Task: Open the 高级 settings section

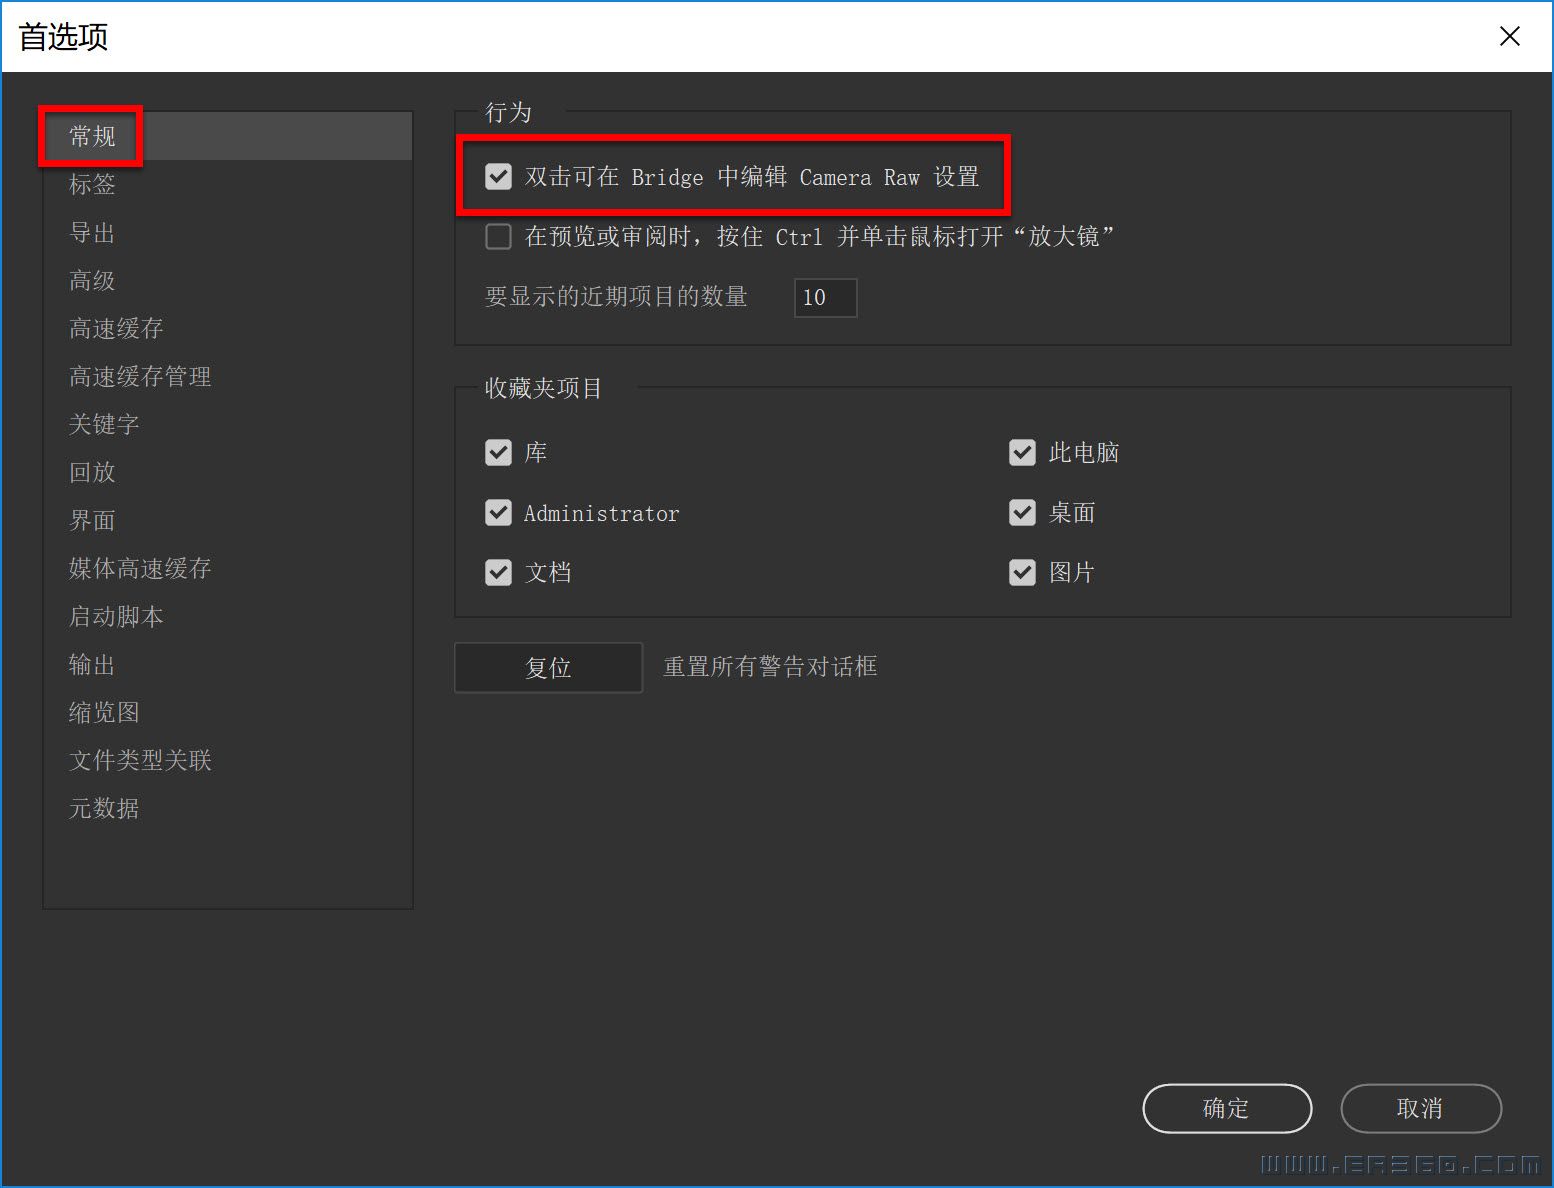Action: pos(91,280)
